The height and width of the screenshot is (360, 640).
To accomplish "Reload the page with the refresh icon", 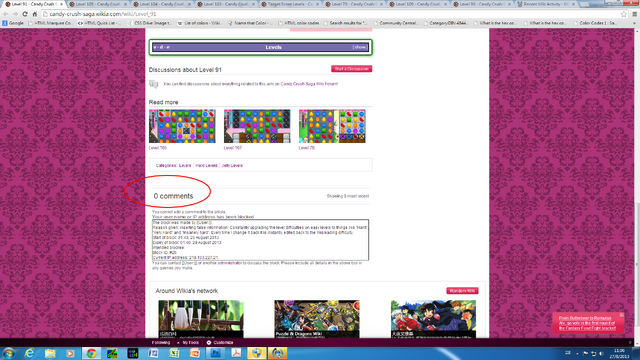I will (x=25, y=14).
